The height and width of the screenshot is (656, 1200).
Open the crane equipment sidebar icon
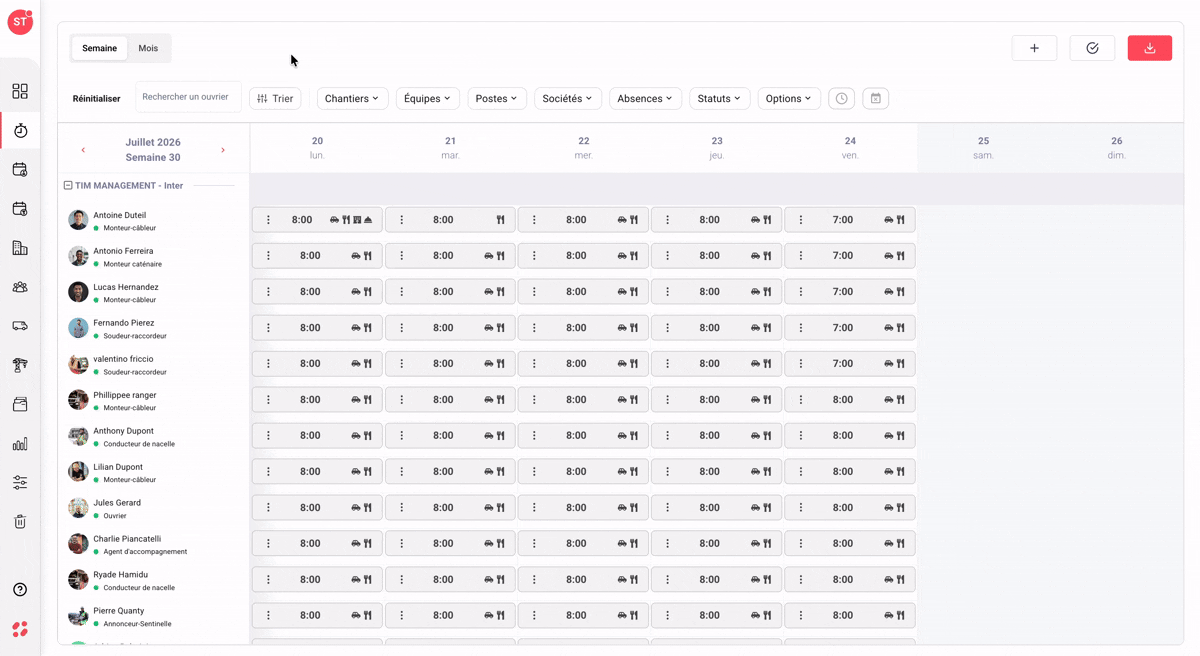[x=20, y=365]
